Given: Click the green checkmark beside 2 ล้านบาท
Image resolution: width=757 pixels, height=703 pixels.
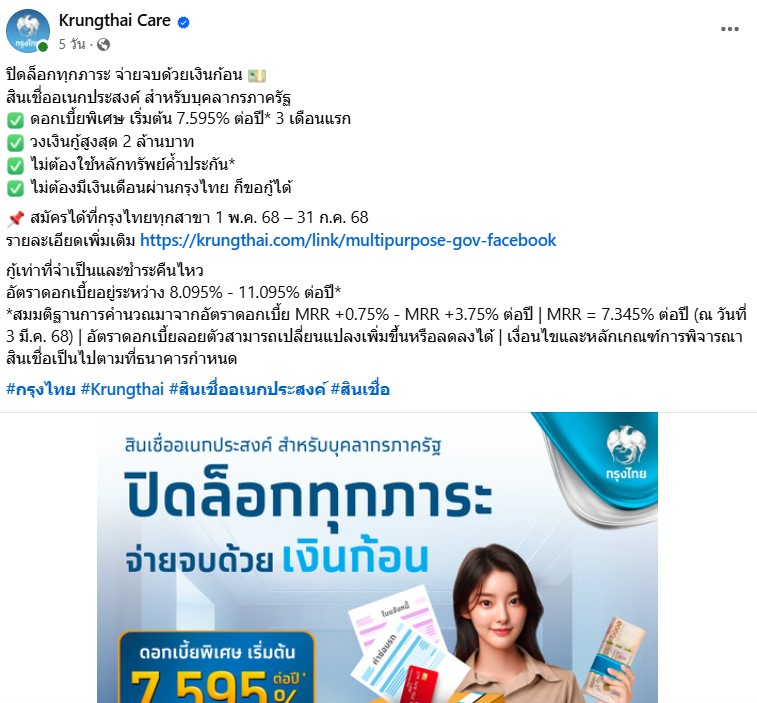Looking at the screenshot, I should point(15,142).
